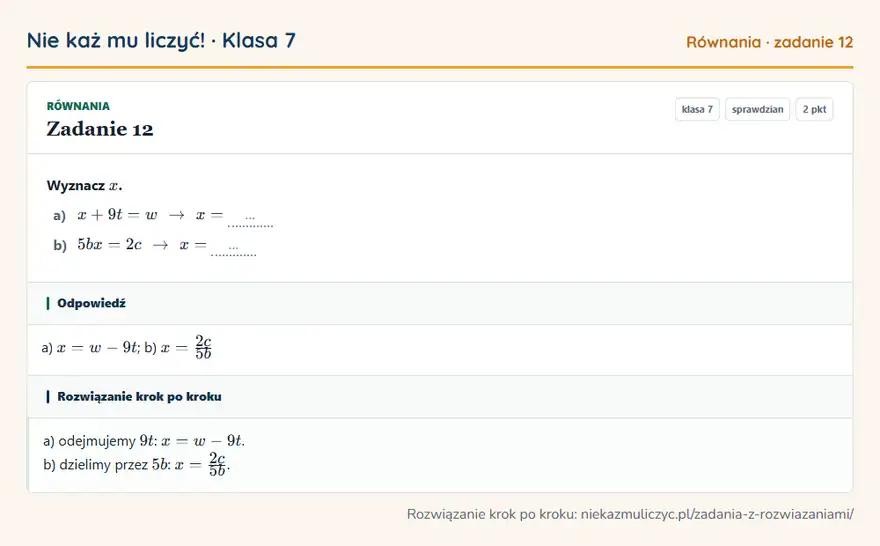
Task: Click the 'Rozwiązanie krok po kroku' section header
Action: coord(440,397)
